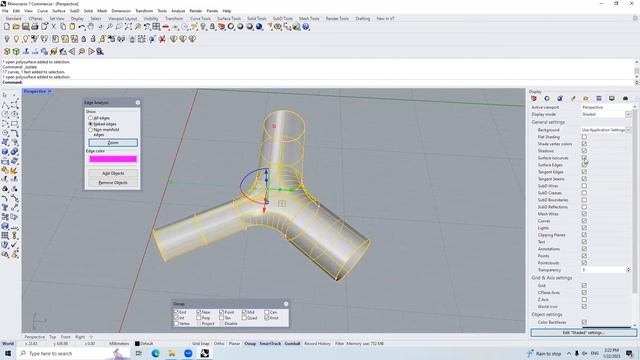The height and width of the screenshot is (360, 640).
Task: Toggle Gumball in the status bar
Action: tap(292, 344)
